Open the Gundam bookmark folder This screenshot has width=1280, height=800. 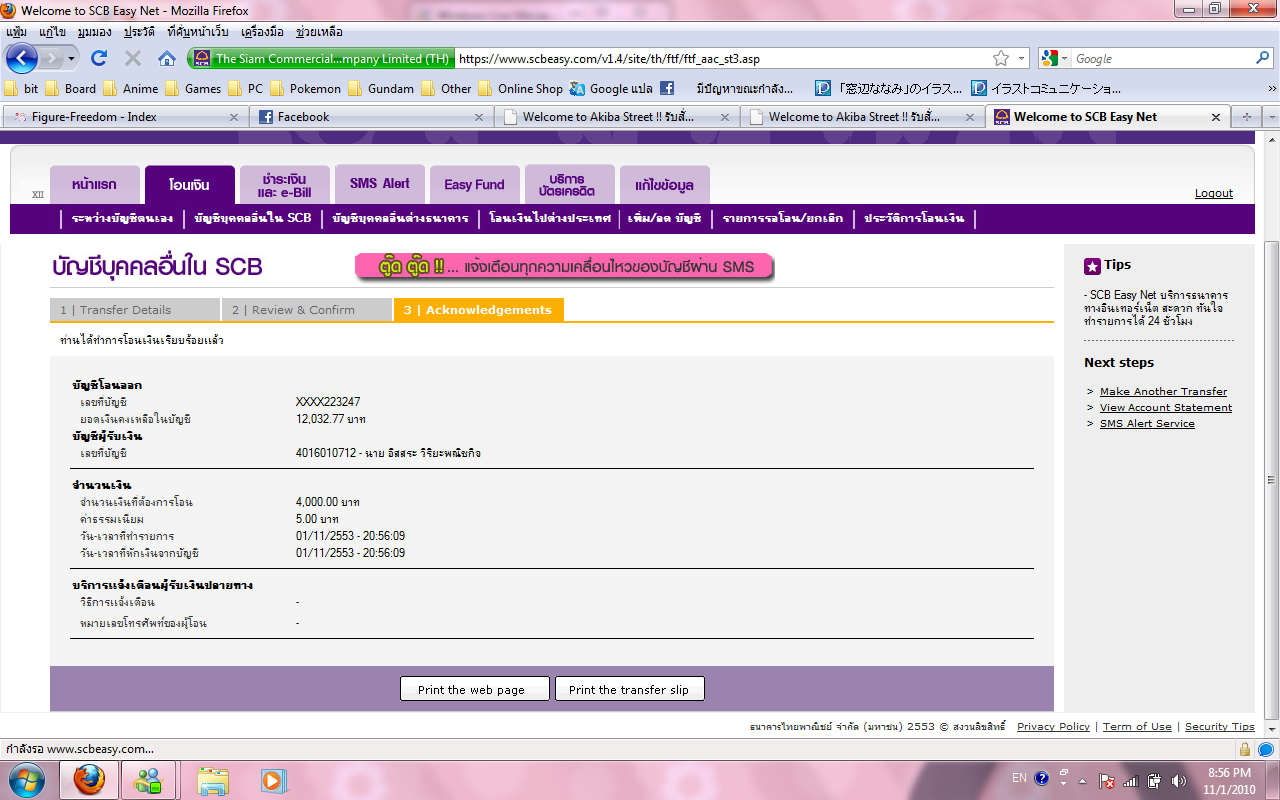click(381, 88)
